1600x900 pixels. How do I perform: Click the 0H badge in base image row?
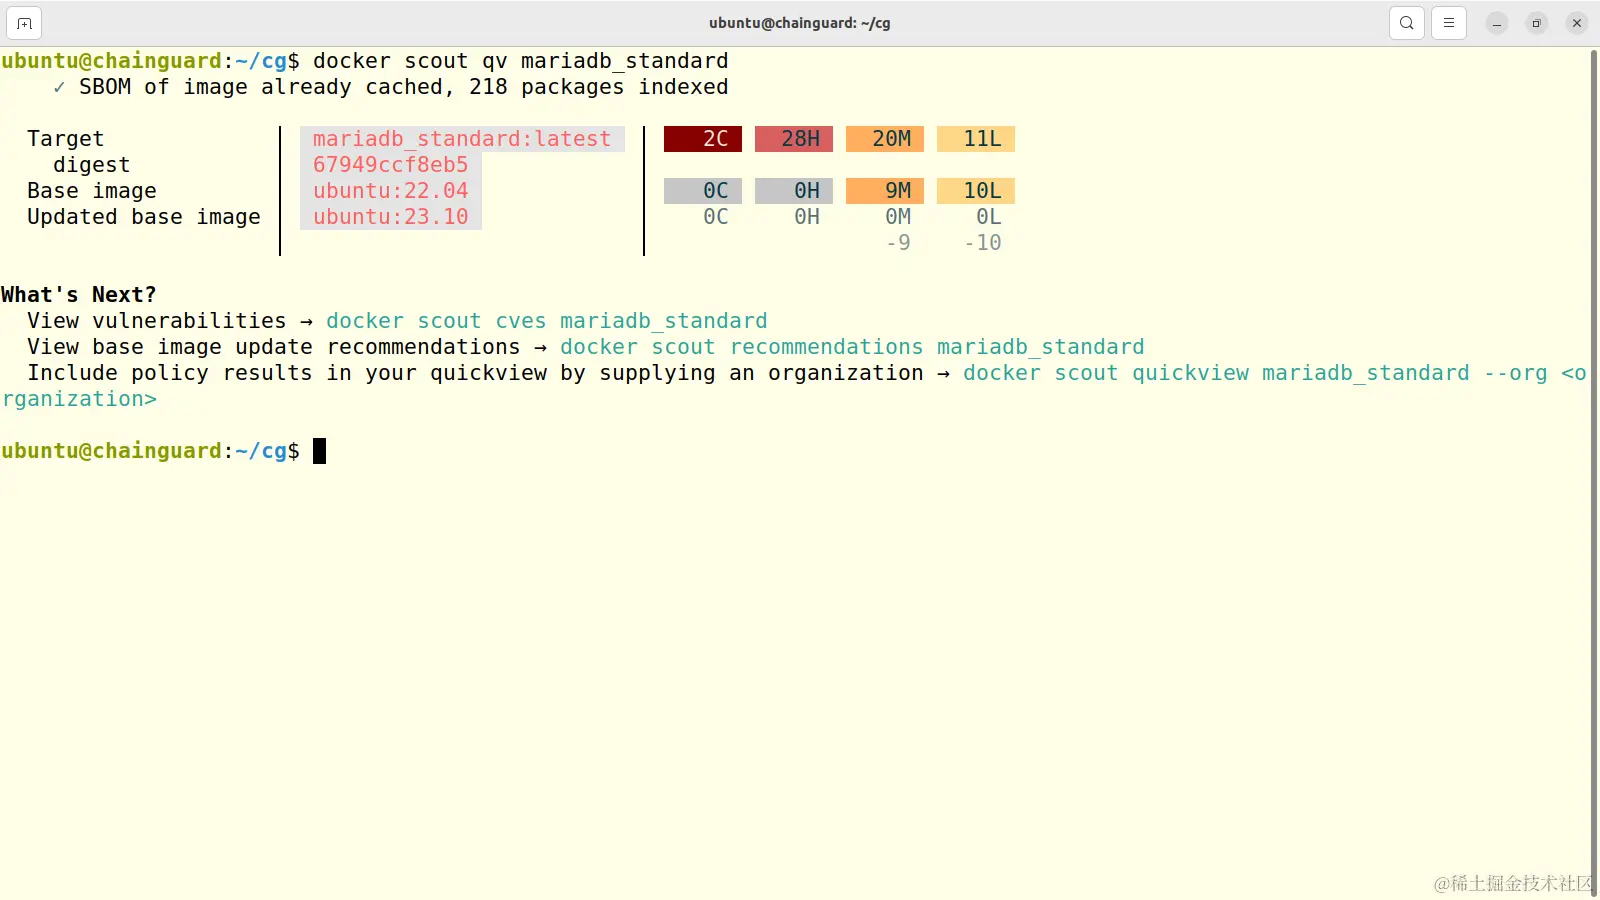794,191
